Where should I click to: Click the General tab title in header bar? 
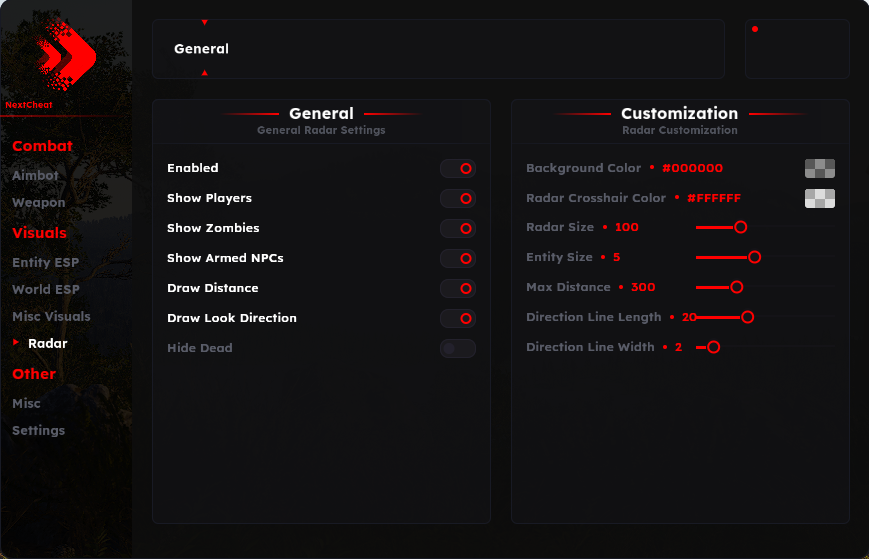201,49
